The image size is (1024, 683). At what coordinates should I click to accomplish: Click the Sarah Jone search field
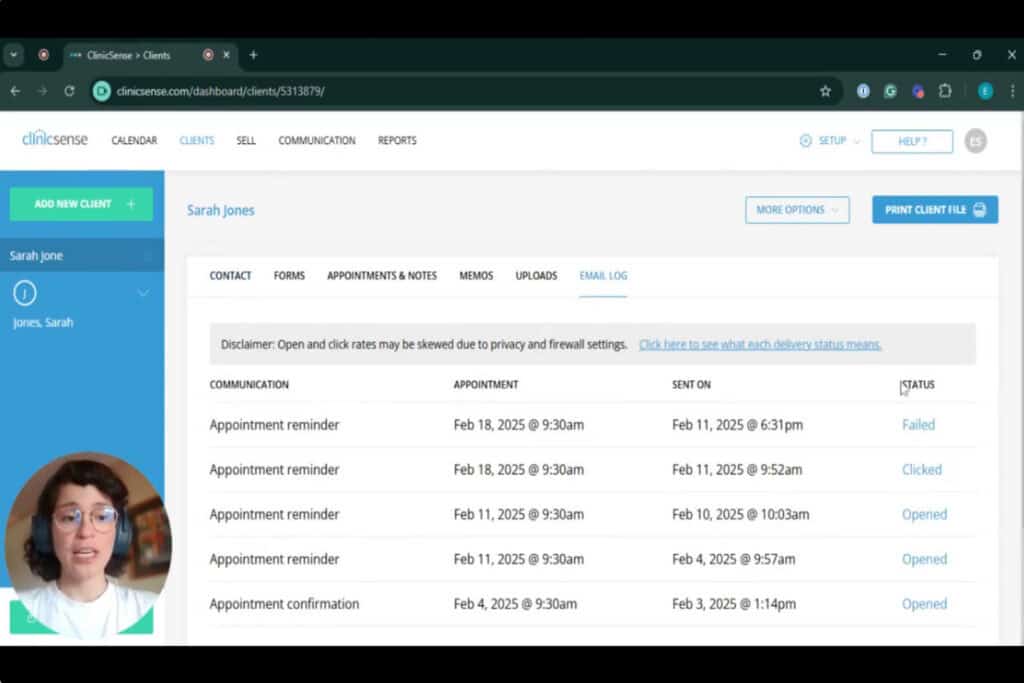coord(75,256)
